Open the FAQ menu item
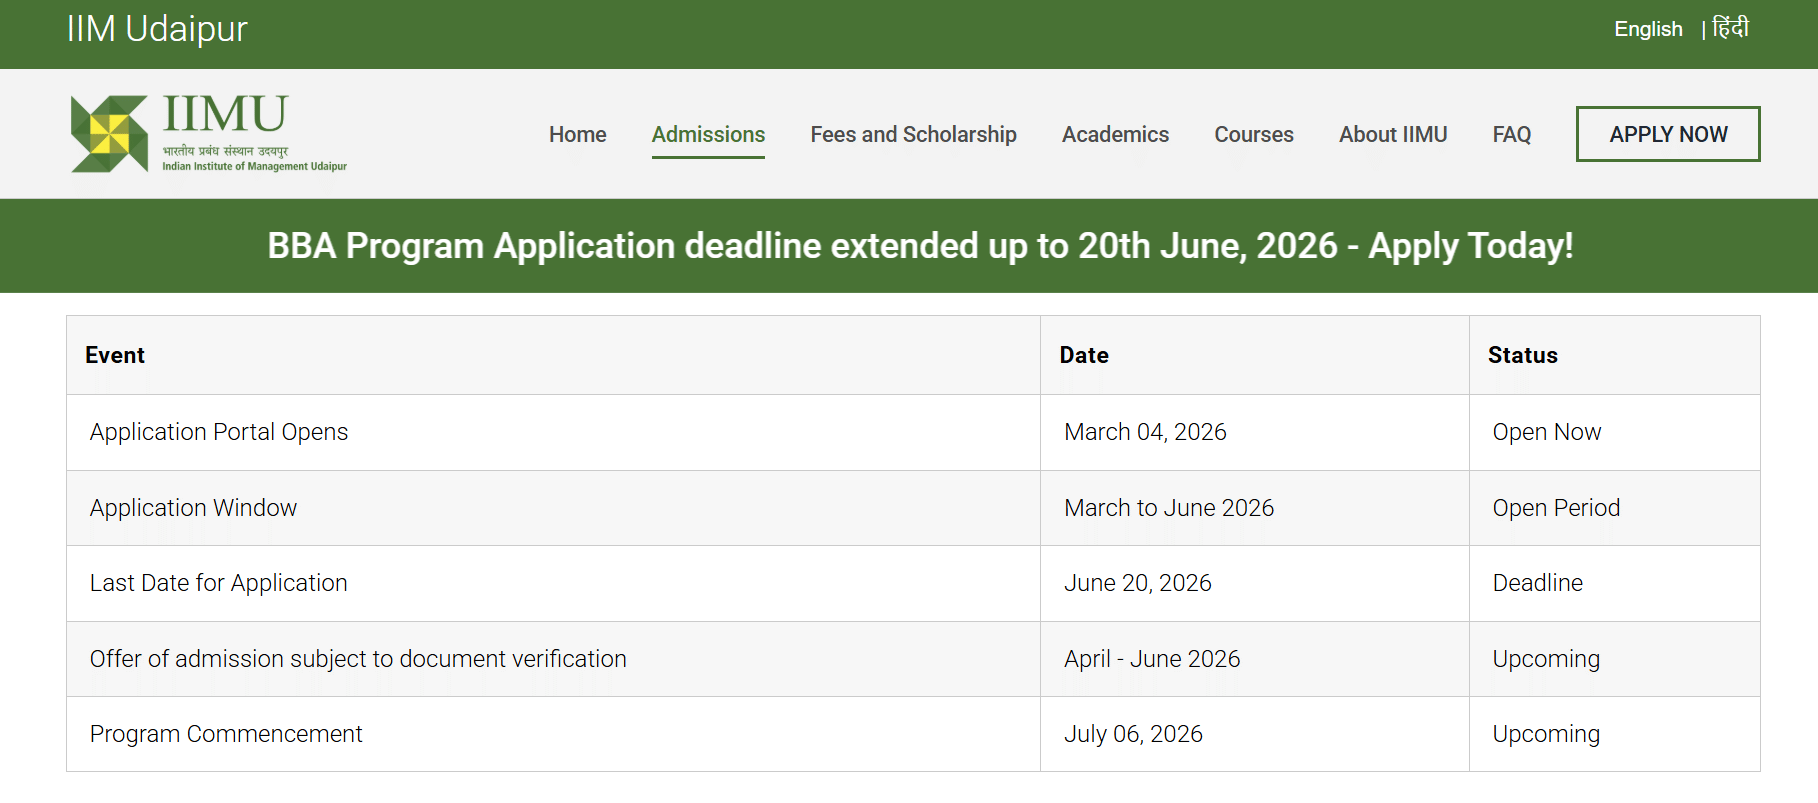This screenshot has height=803, width=1818. click(1512, 134)
